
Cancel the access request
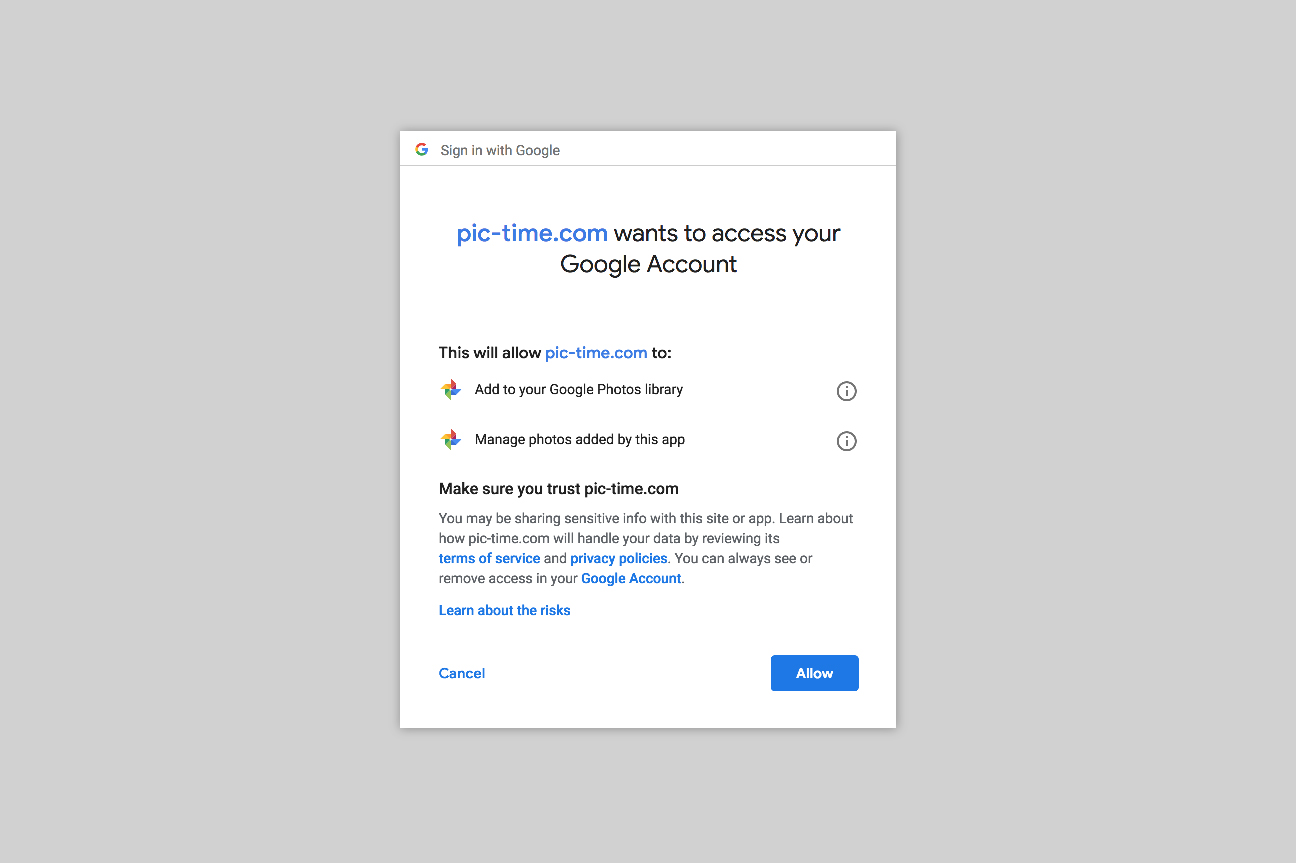pyautogui.click(x=462, y=673)
